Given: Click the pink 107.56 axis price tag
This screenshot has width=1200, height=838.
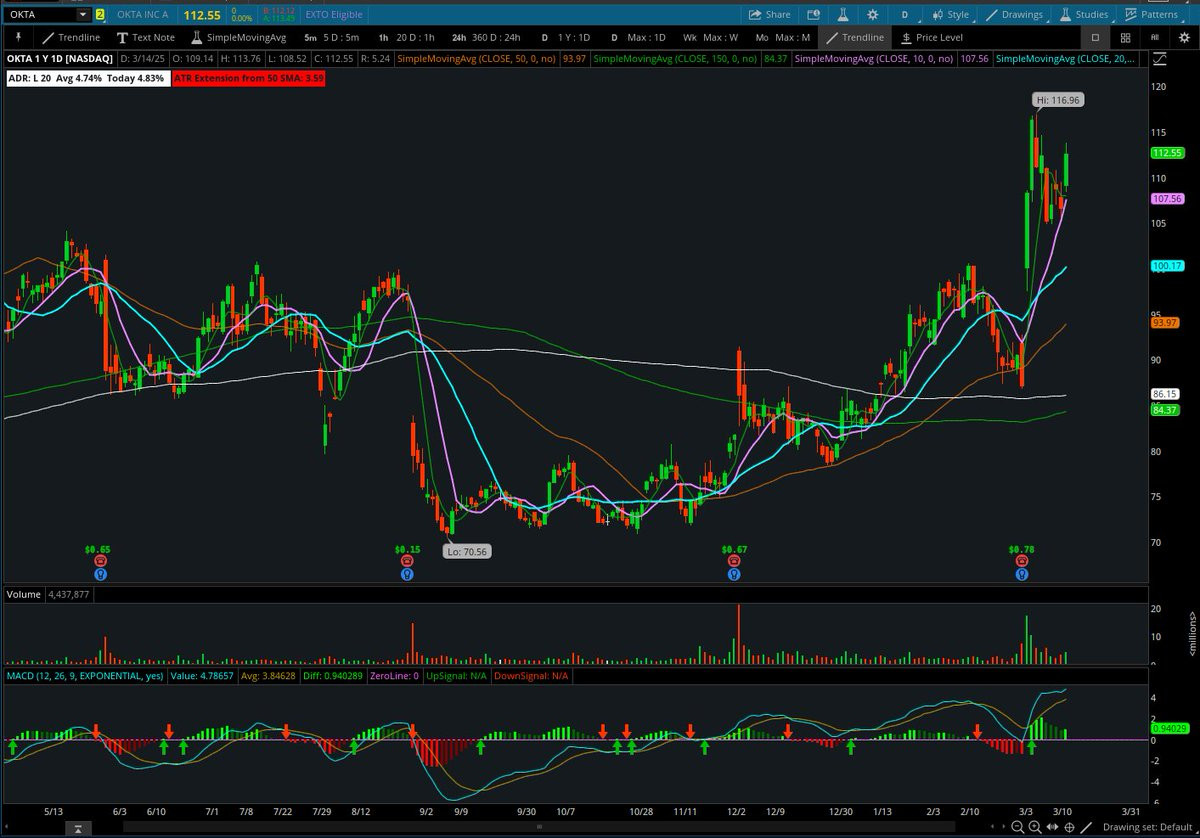Looking at the screenshot, I should pos(1167,199).
